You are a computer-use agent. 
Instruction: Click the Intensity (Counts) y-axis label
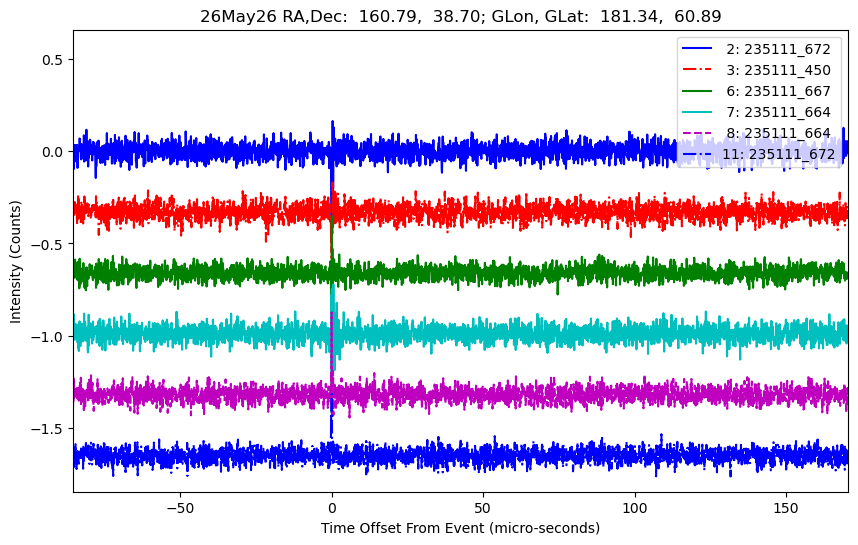(x=15, y=262)
